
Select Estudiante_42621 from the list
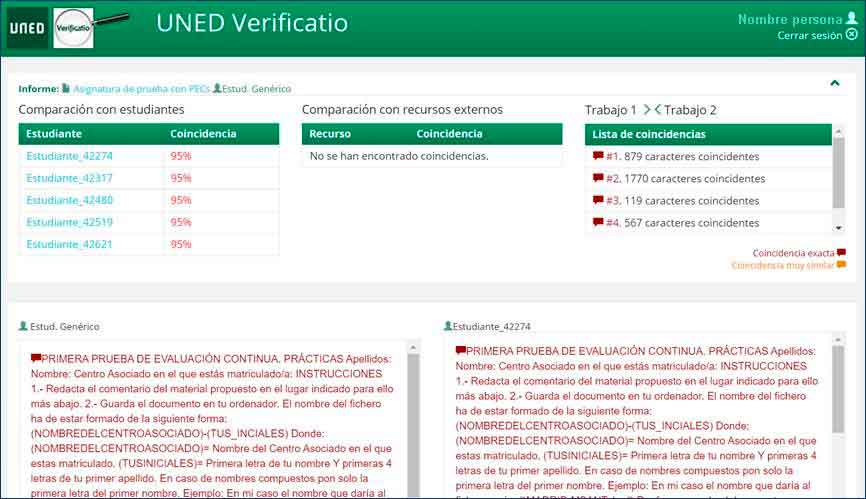69,244
